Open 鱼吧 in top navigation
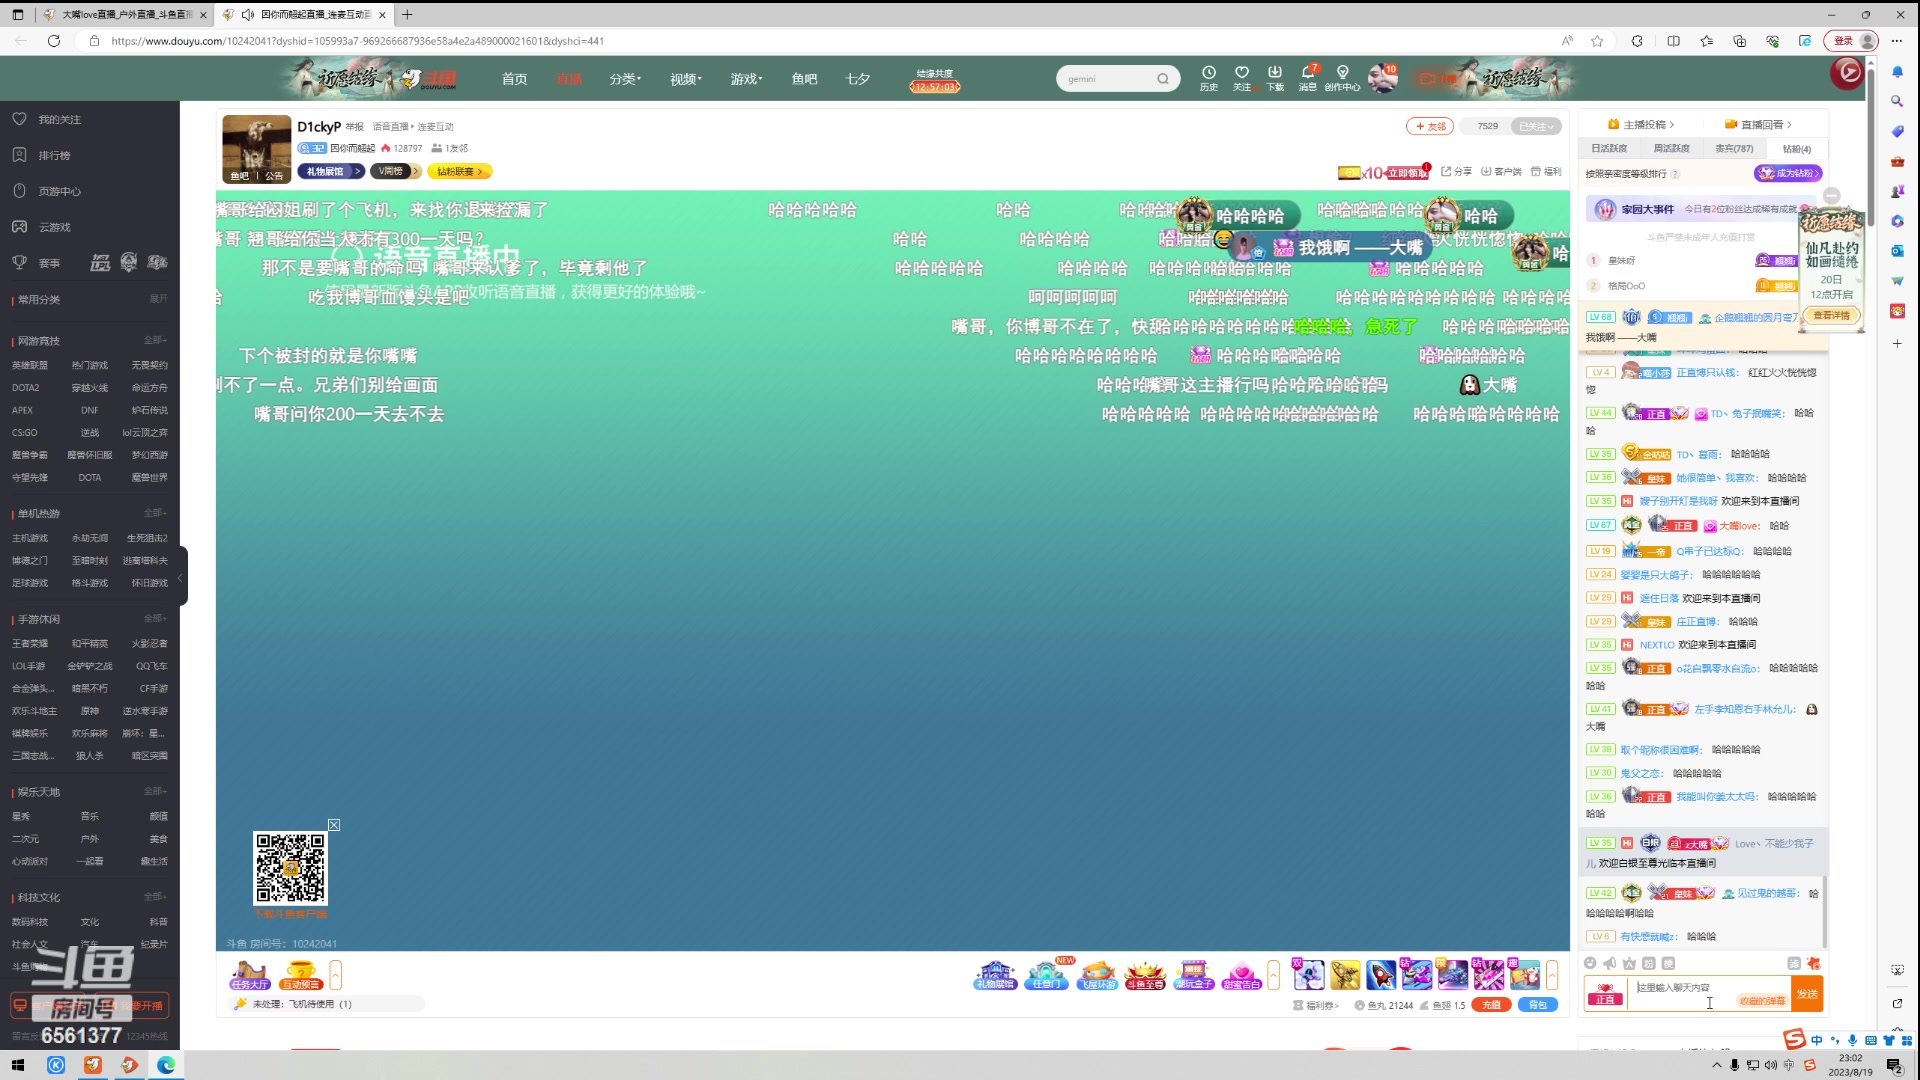The image size is (1920, 1080). [x=804, y=79]
